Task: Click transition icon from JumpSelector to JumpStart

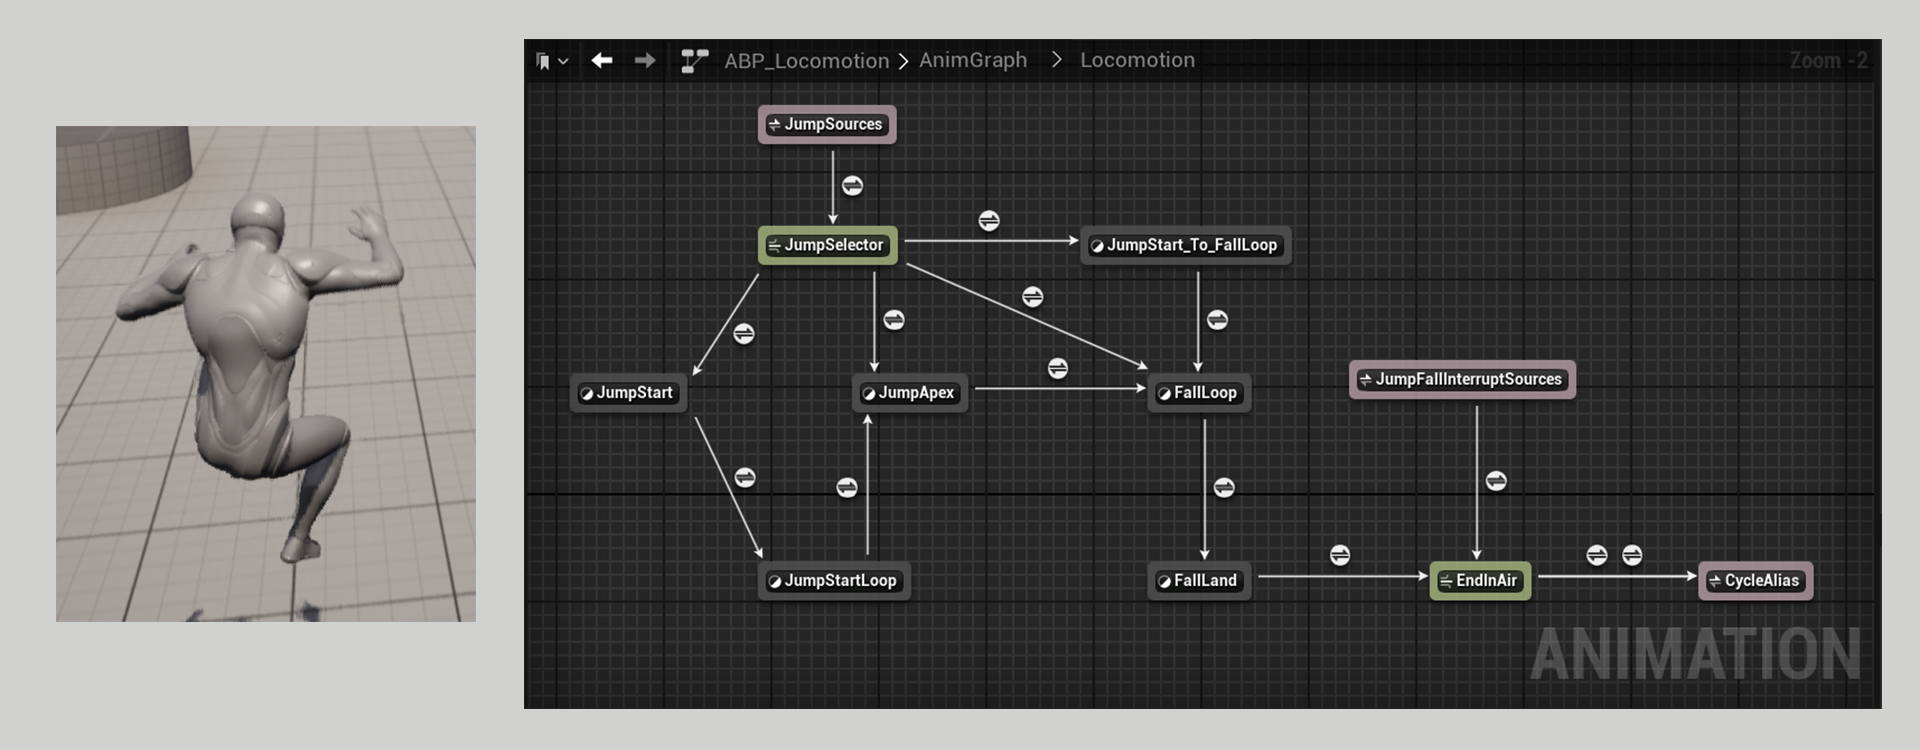Action: [x=744, y=334]
